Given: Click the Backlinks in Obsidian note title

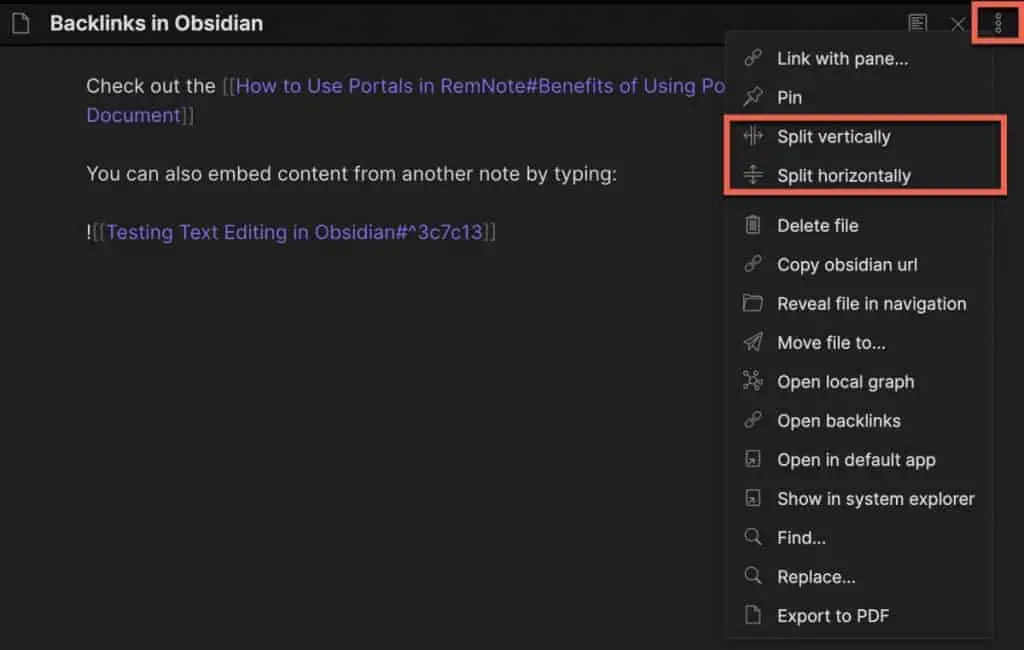Looking at the screenshot, I should click(156, 23).
